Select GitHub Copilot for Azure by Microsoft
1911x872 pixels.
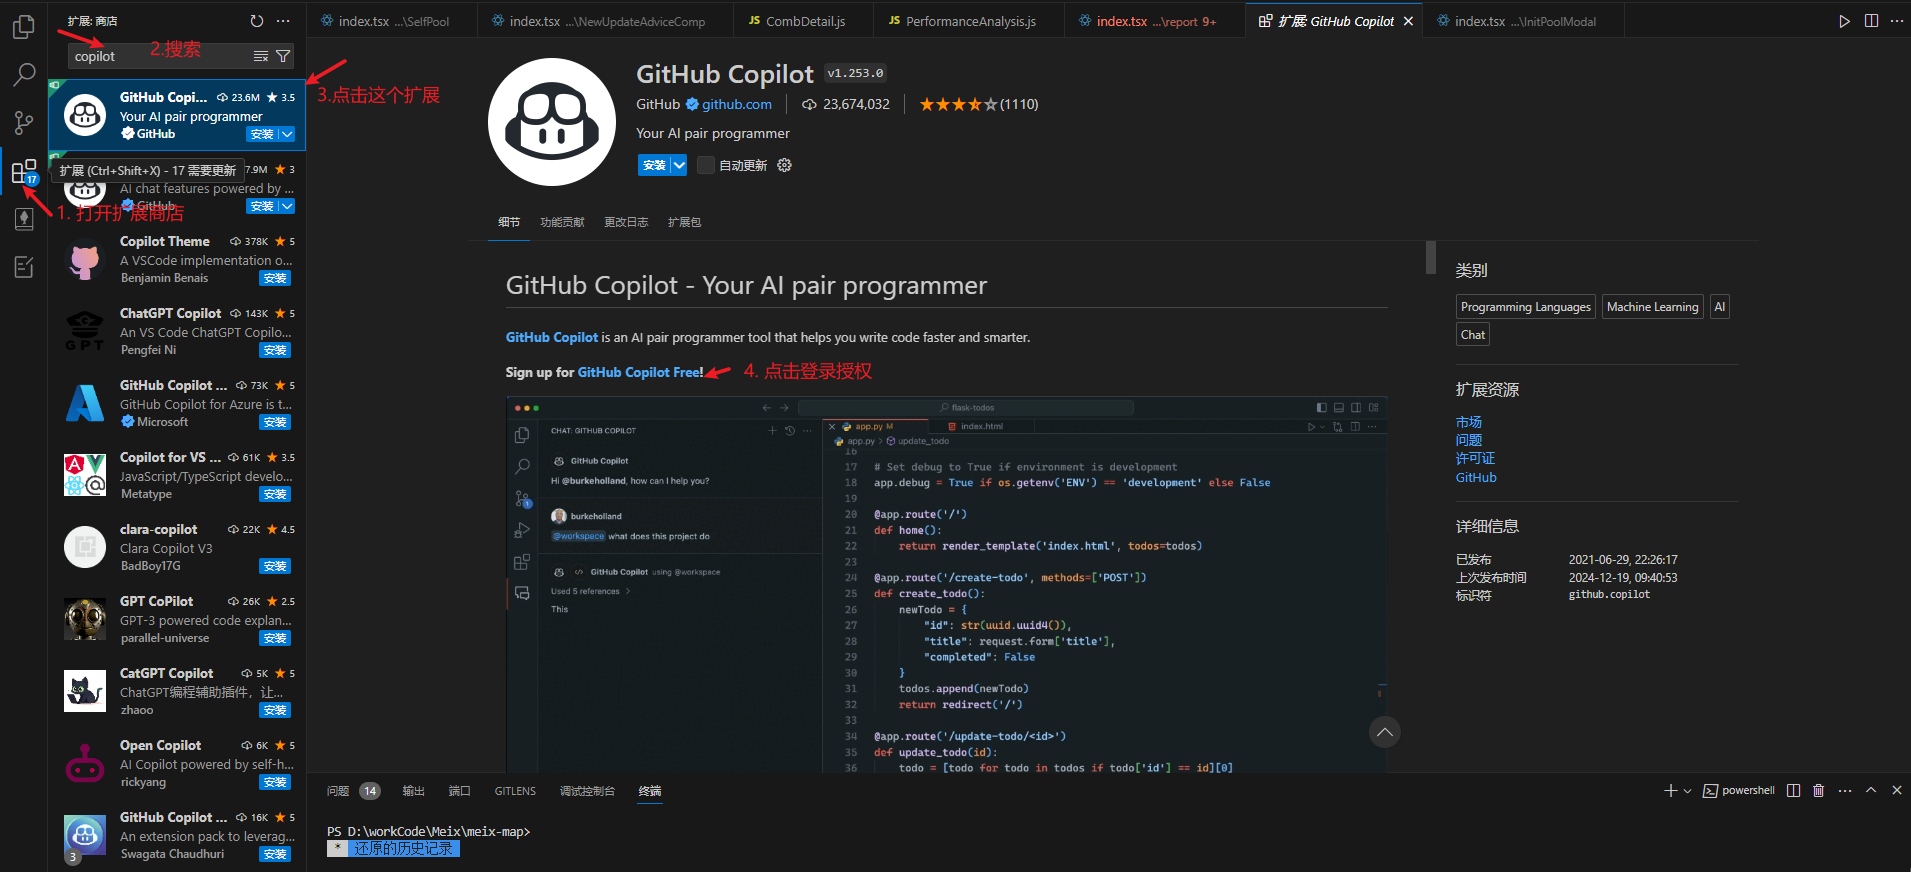click(x=177, y=403)
